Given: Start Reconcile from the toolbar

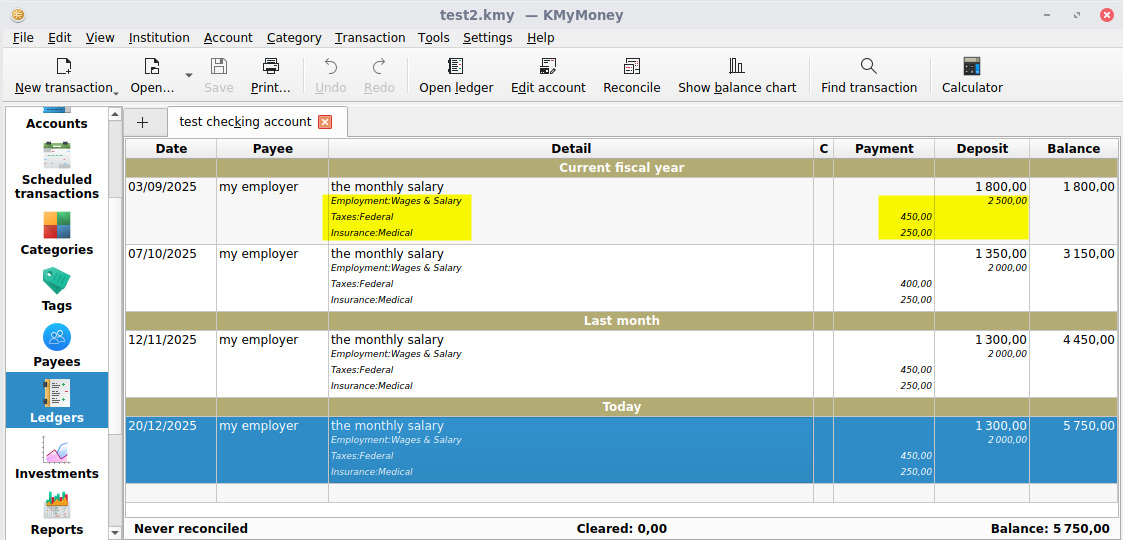Looking at the screenshot, I should point(631,67).
